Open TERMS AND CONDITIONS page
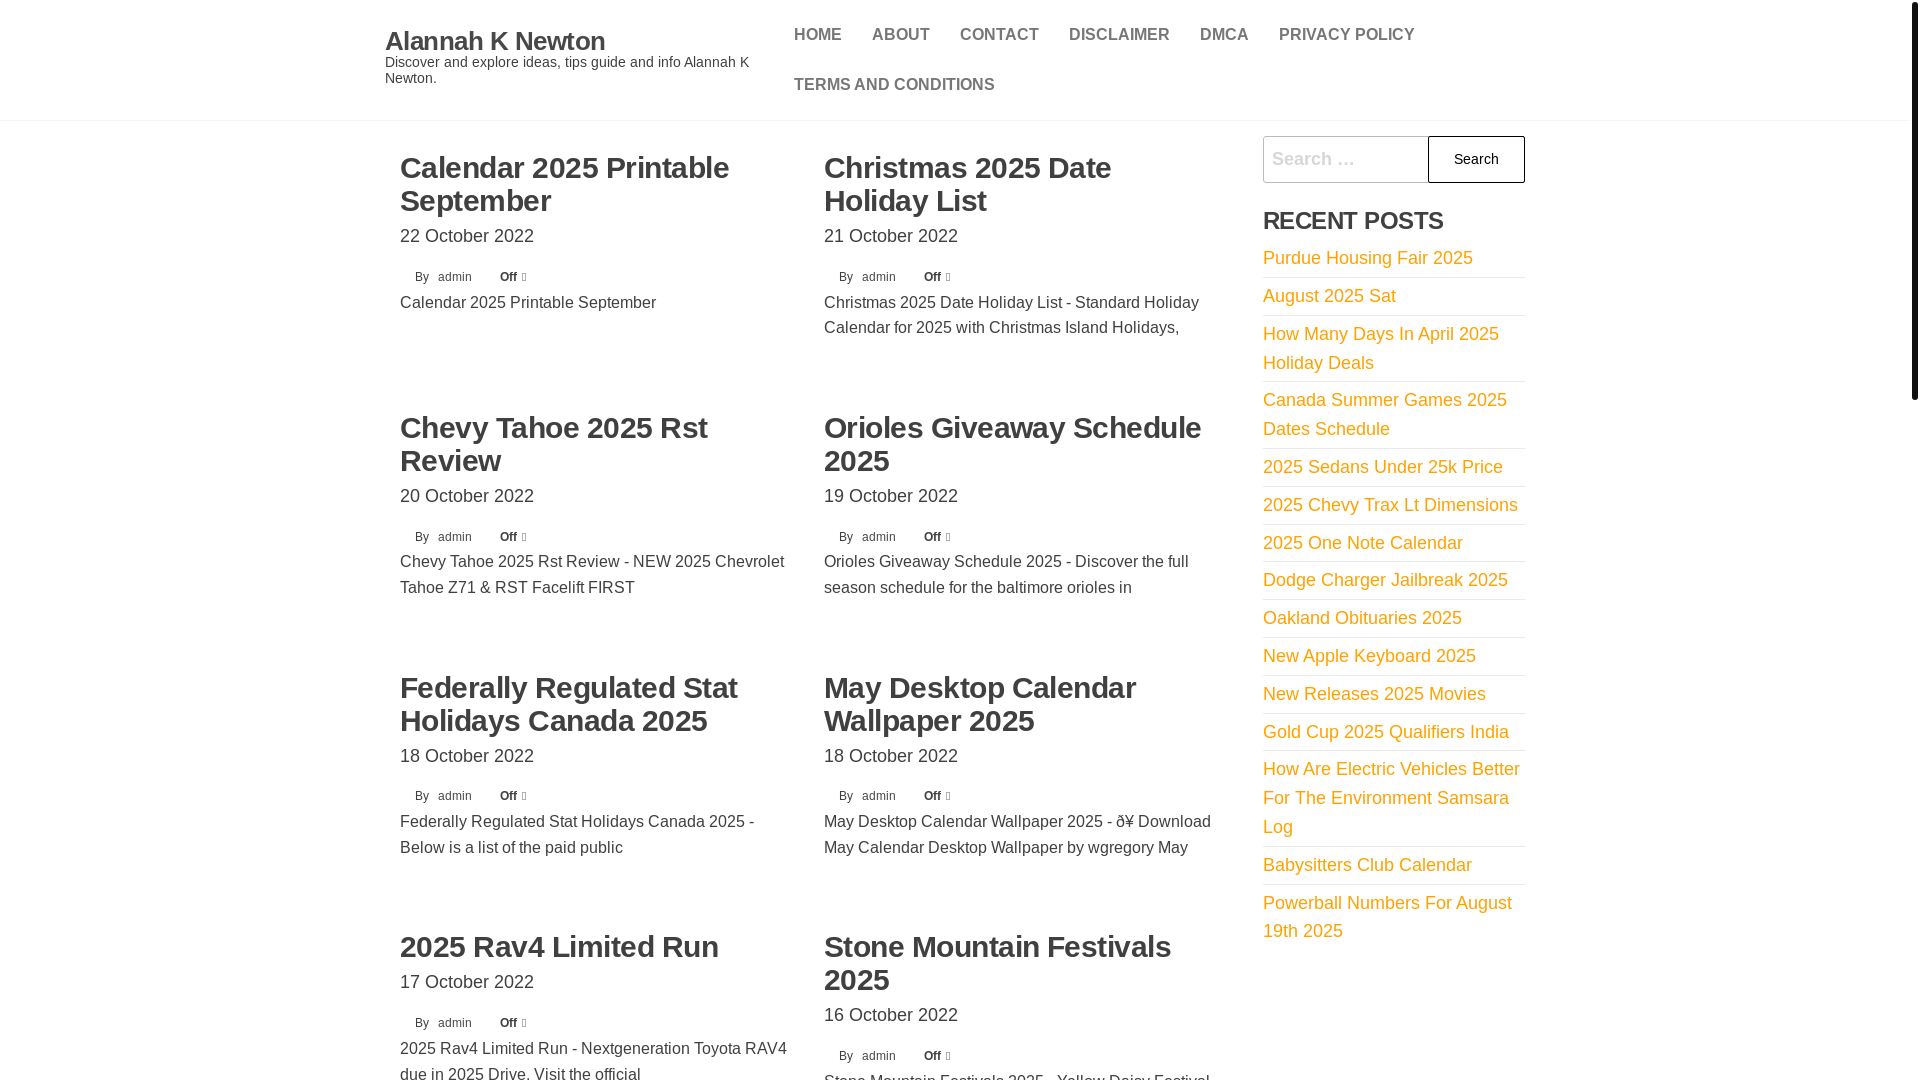Viewport: 1920px width, 1080px height. [894, 85]
